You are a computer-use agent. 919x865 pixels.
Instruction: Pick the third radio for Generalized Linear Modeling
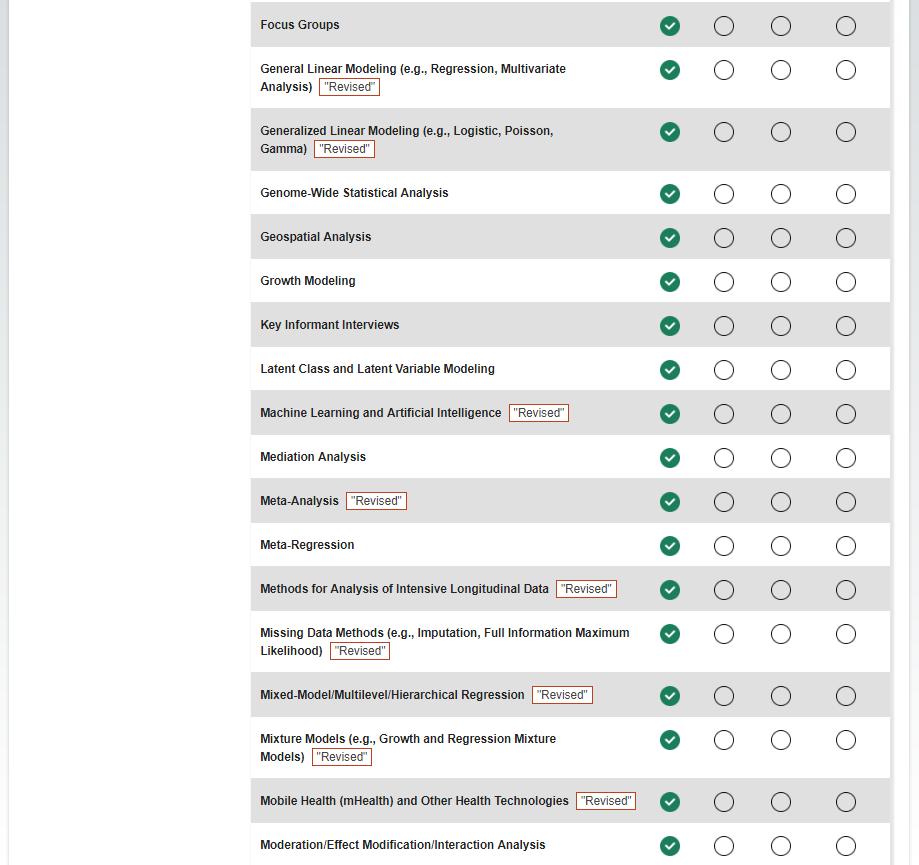point(781,132)
